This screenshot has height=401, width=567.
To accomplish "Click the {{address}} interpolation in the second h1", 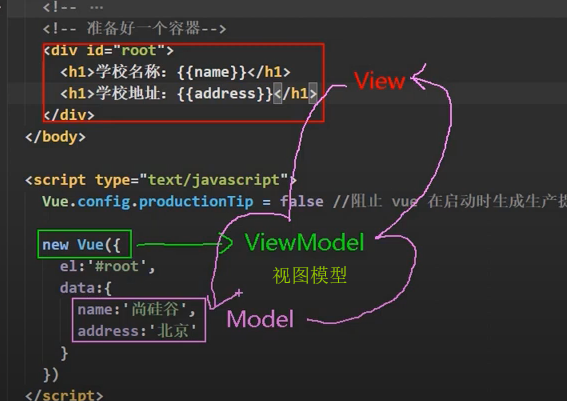I will coord(225,94).
